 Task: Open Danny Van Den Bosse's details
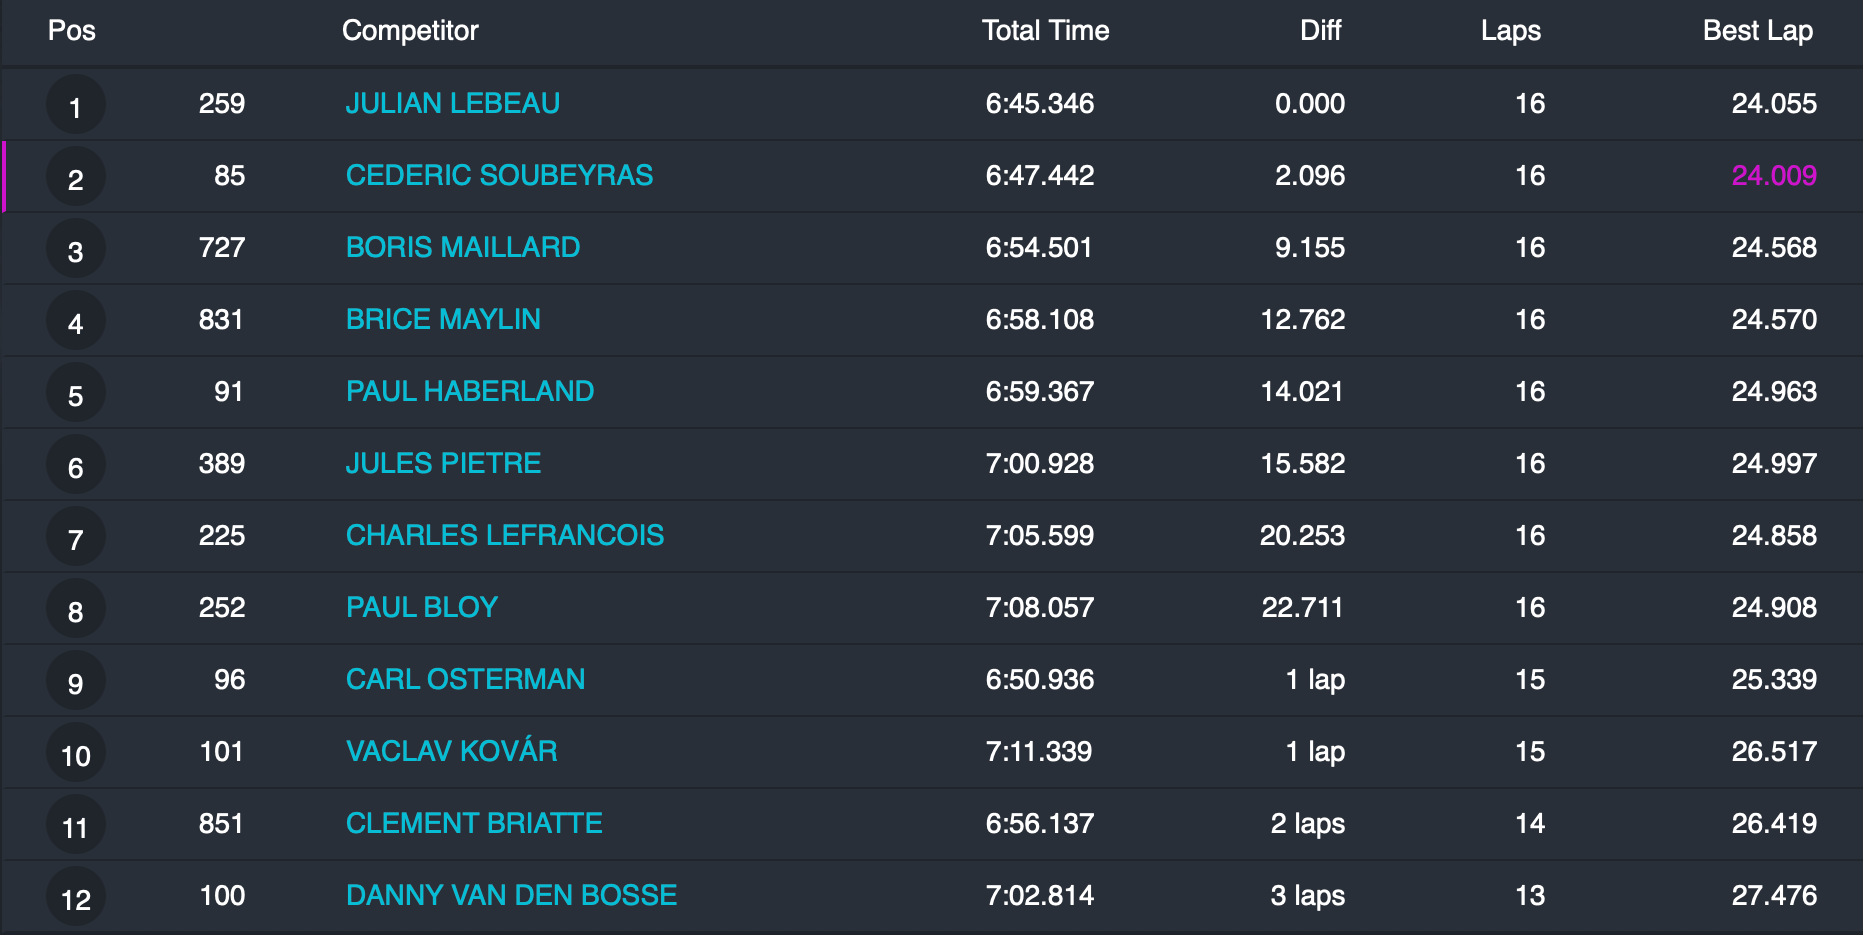[511, 896]
